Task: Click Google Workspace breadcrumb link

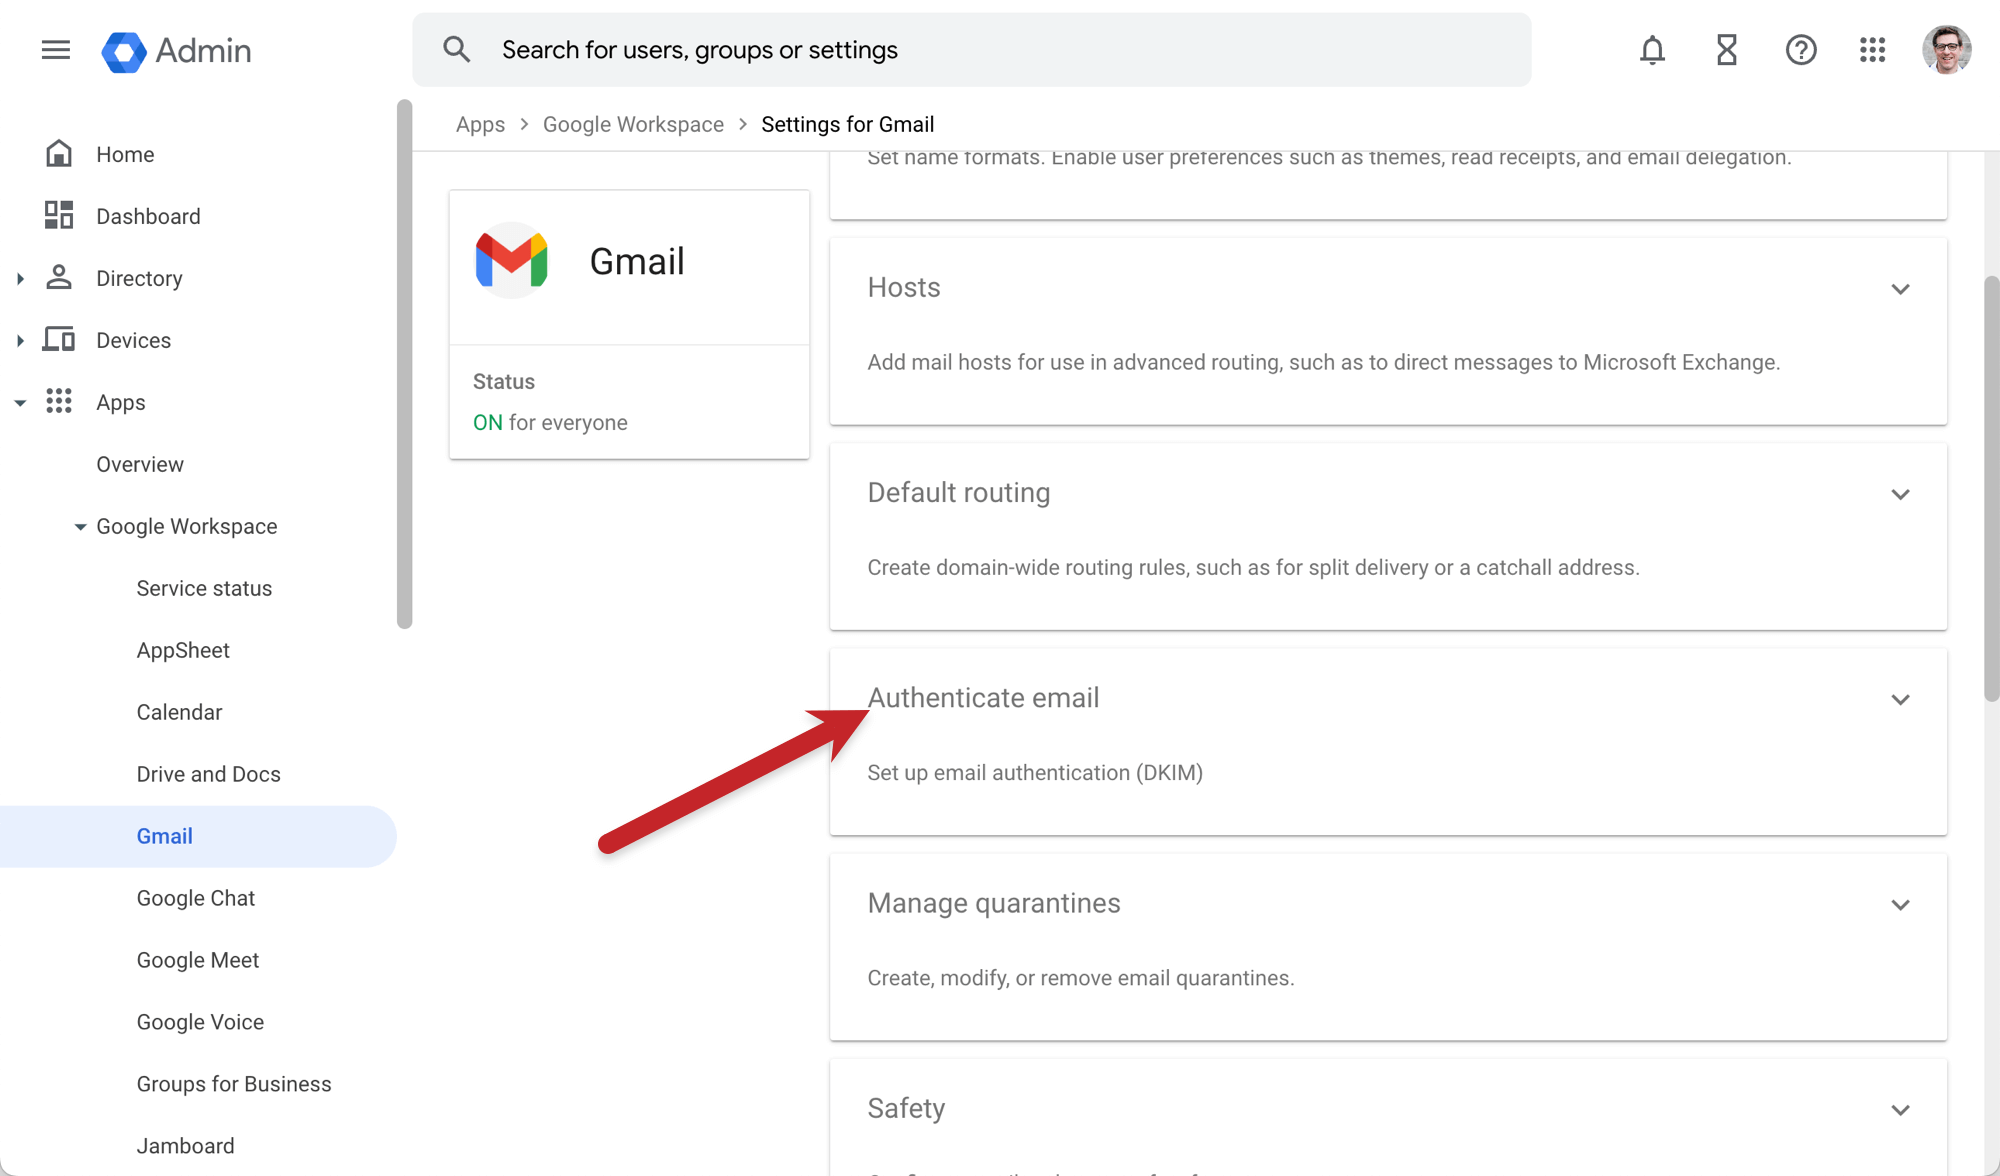Action: coord(633,124)
